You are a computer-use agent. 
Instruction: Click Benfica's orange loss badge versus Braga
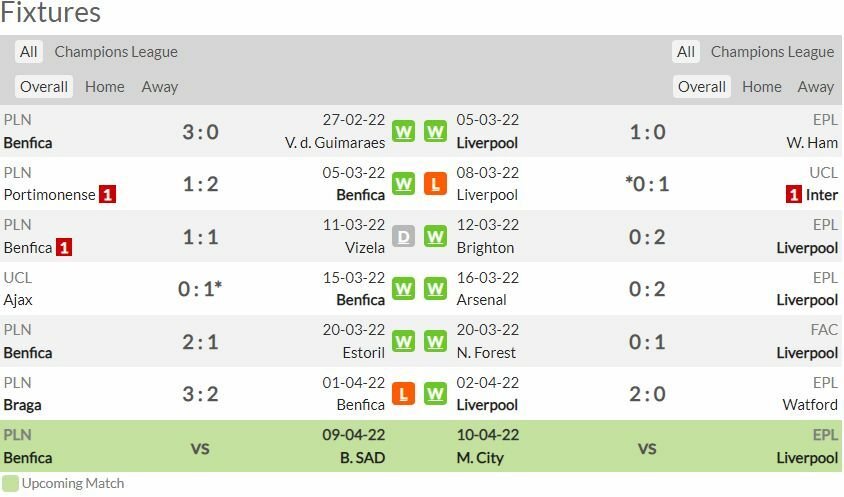click(403, 394)
